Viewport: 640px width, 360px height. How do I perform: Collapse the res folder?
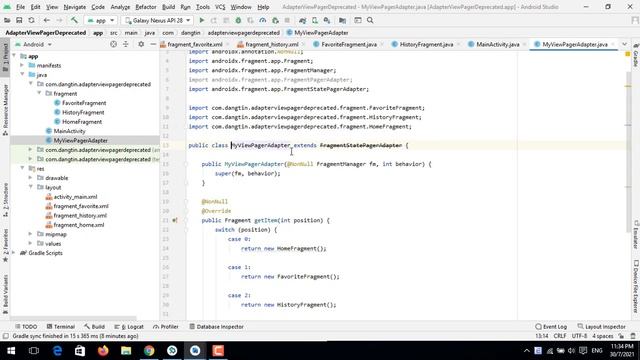tap(22, 168)
